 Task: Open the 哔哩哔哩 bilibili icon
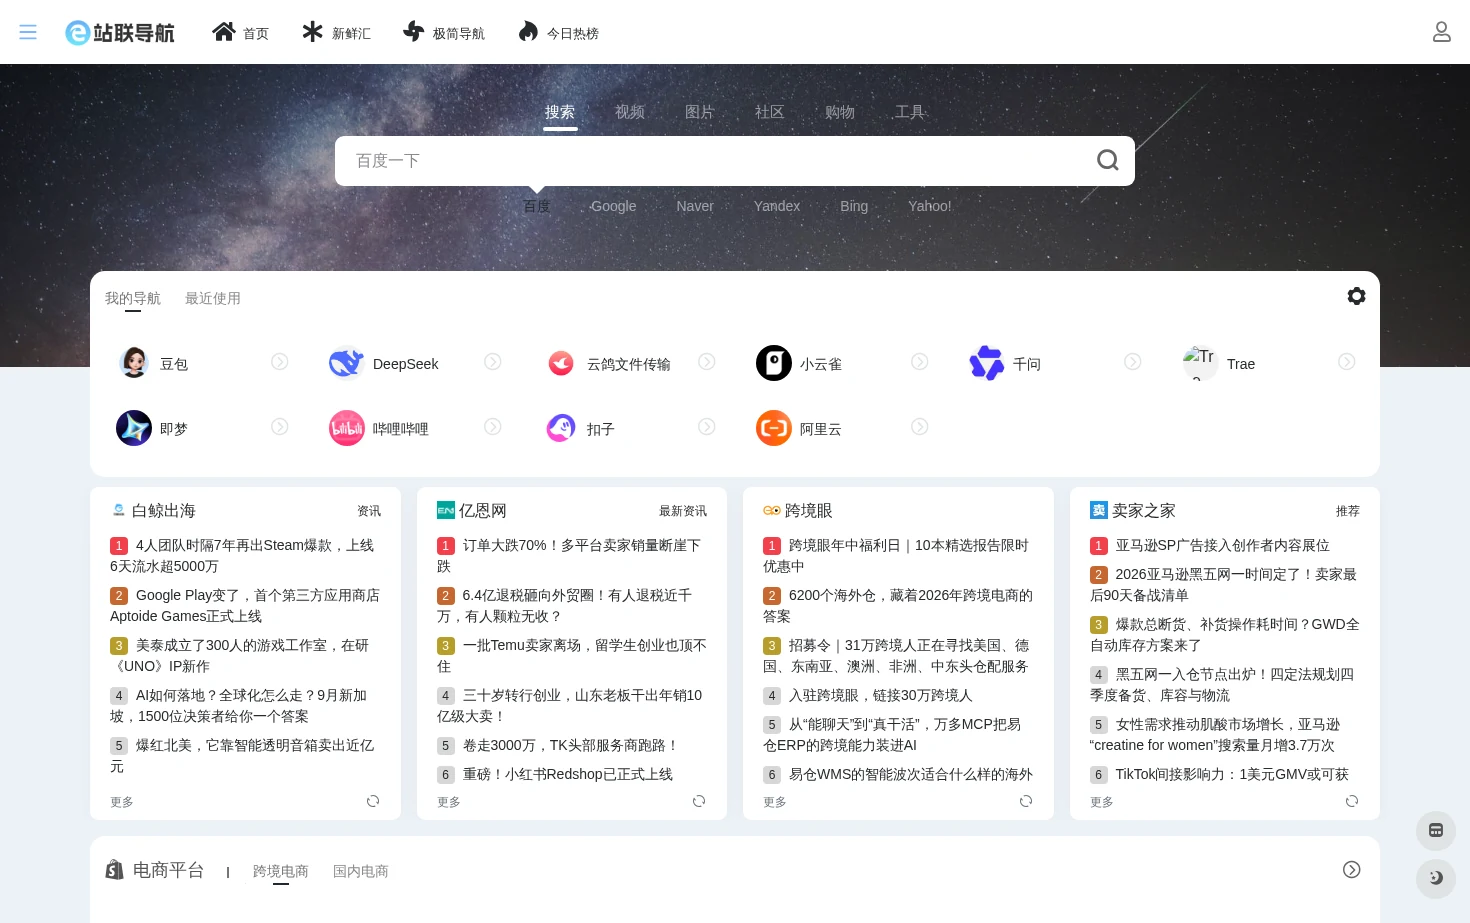click(347, 428)
